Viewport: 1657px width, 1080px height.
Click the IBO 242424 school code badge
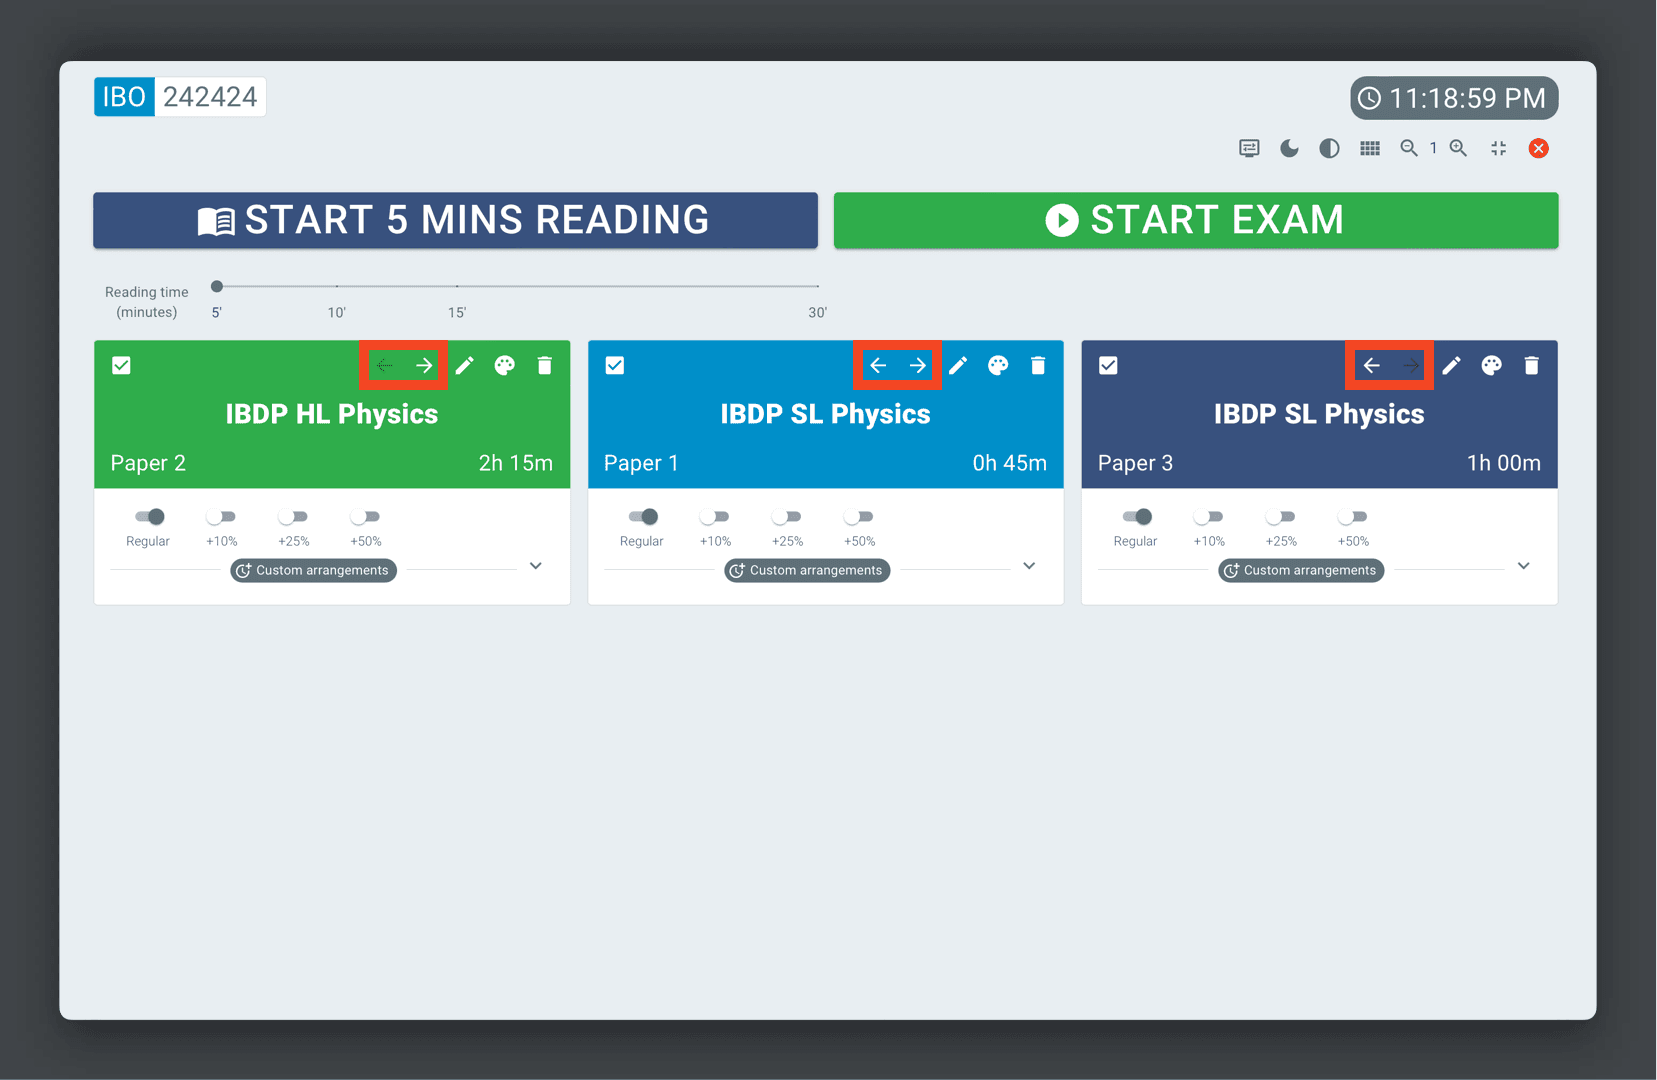[180, 97]
